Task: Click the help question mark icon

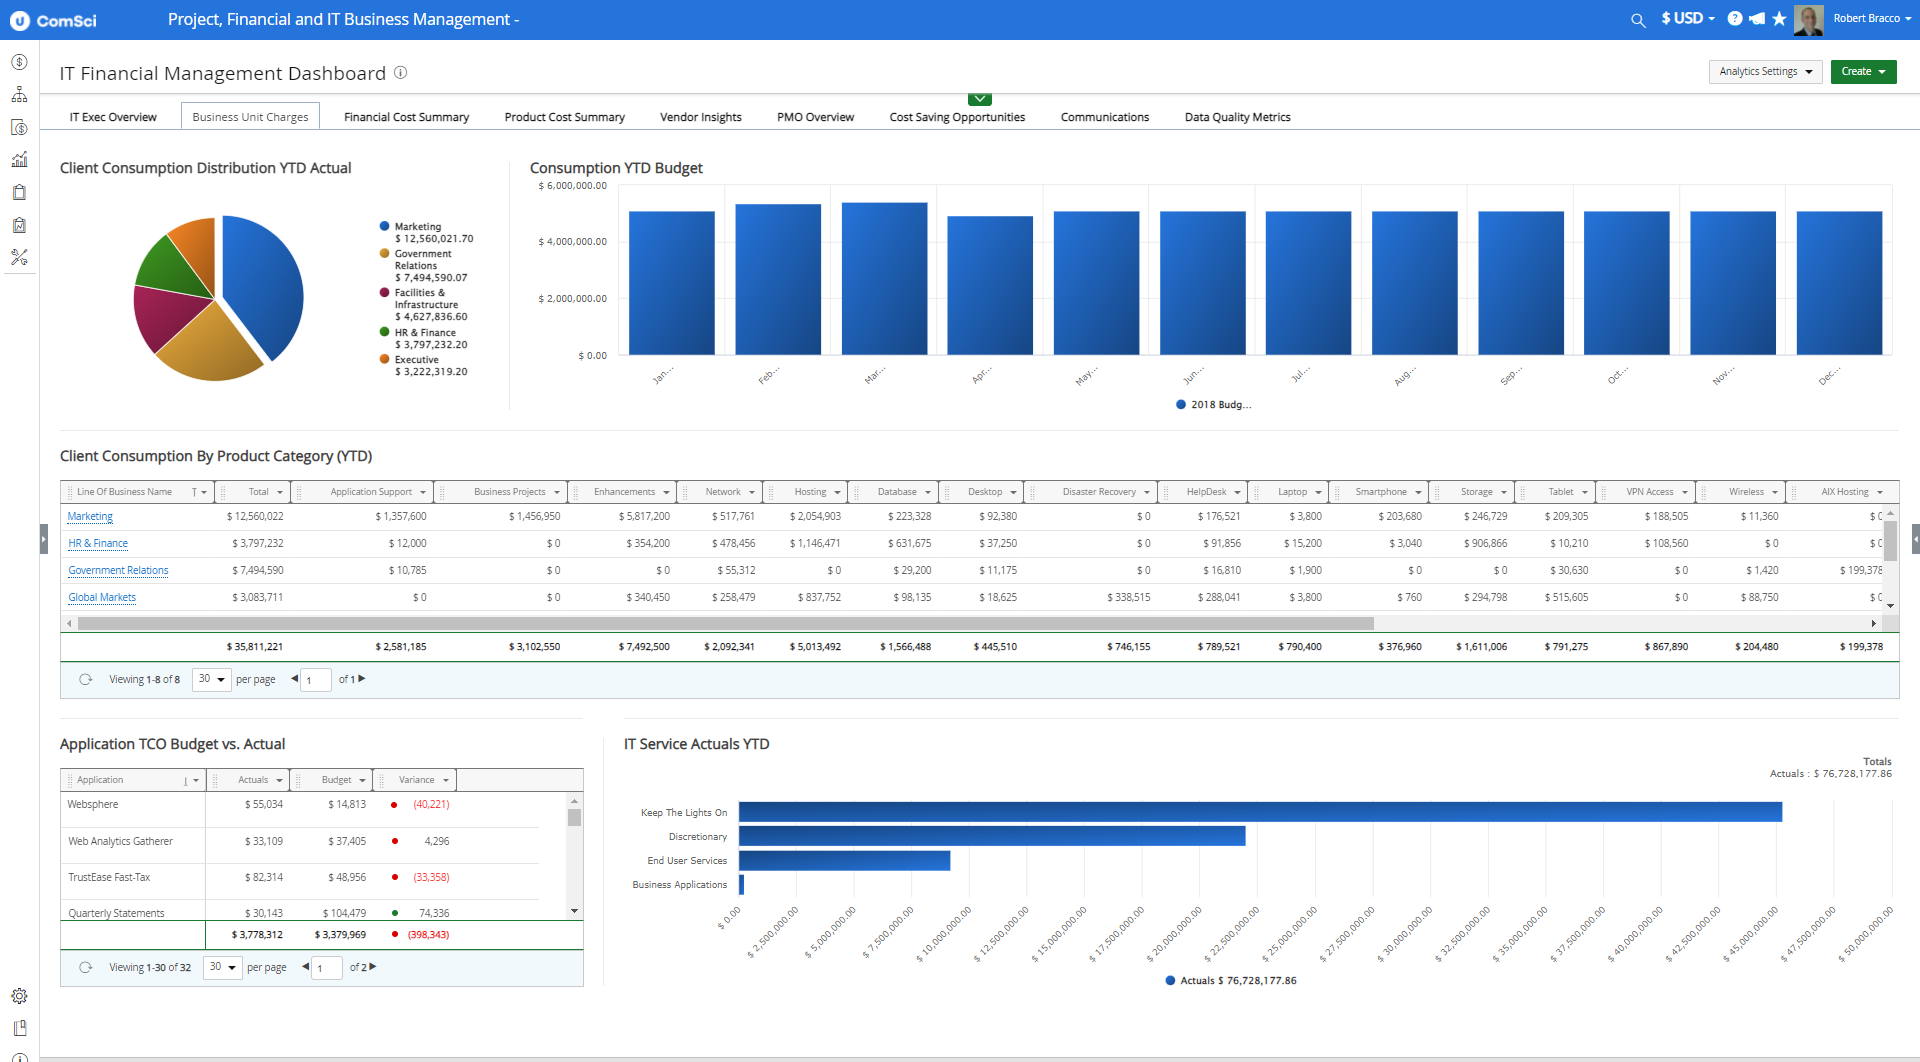Action: click(1733, 19)
